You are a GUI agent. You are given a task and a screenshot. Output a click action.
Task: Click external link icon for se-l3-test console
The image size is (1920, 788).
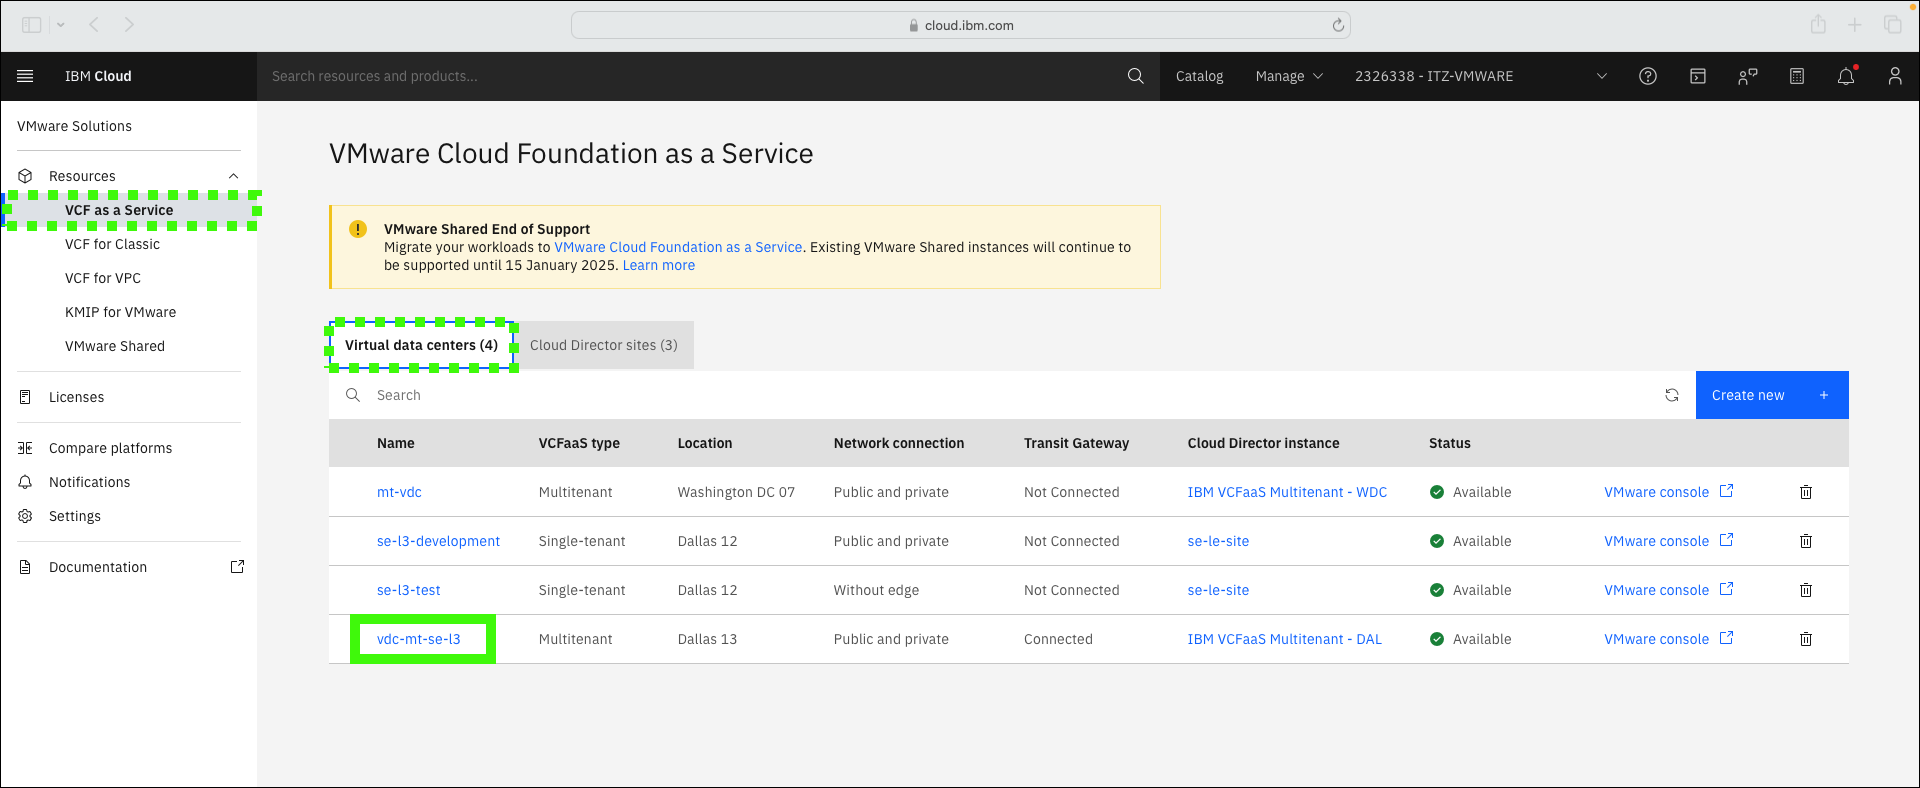point(1727,589)
